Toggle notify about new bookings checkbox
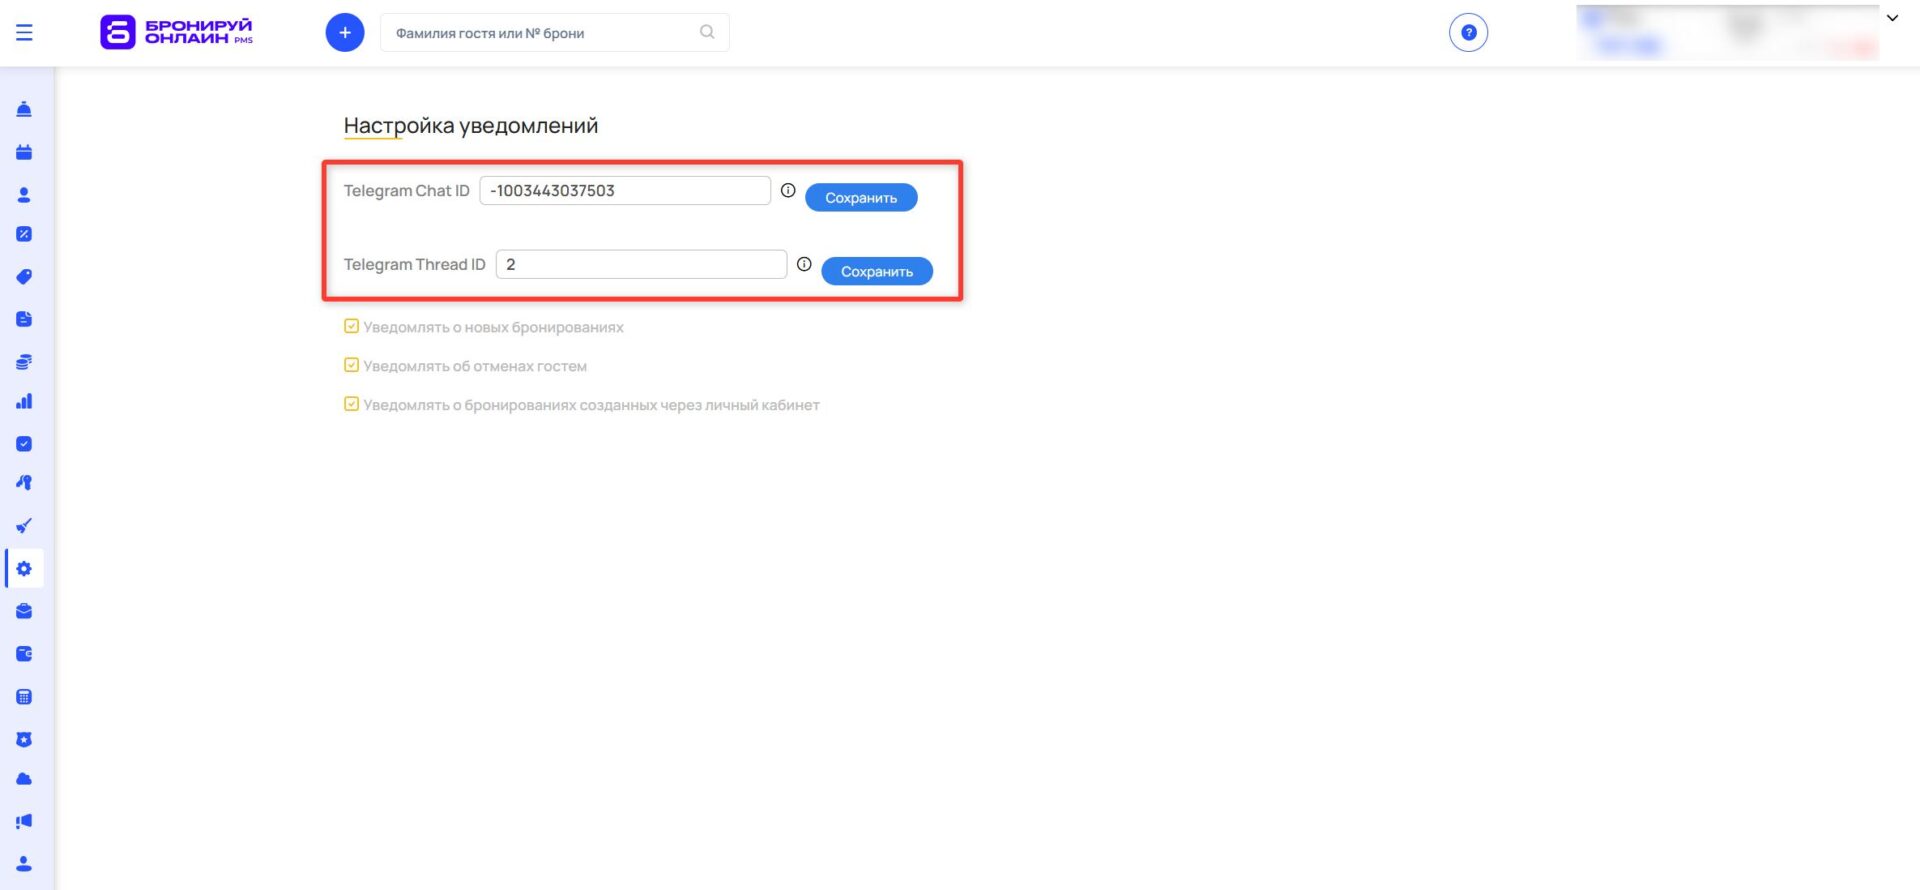The image size is (1920, 890). pyautogui.click(x=351, y=326)
